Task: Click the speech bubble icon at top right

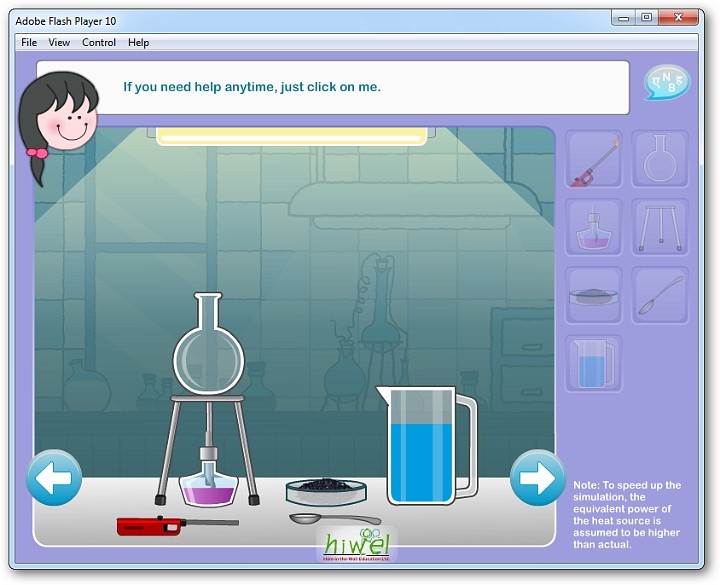Action: point(667,83)
